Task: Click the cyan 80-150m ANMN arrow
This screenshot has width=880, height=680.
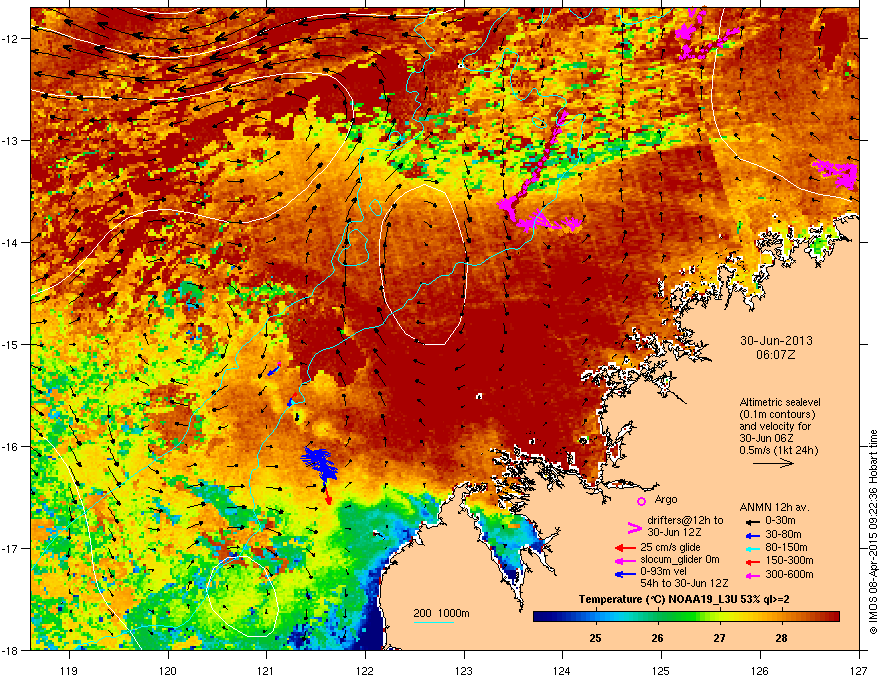Action: [751, 548]
